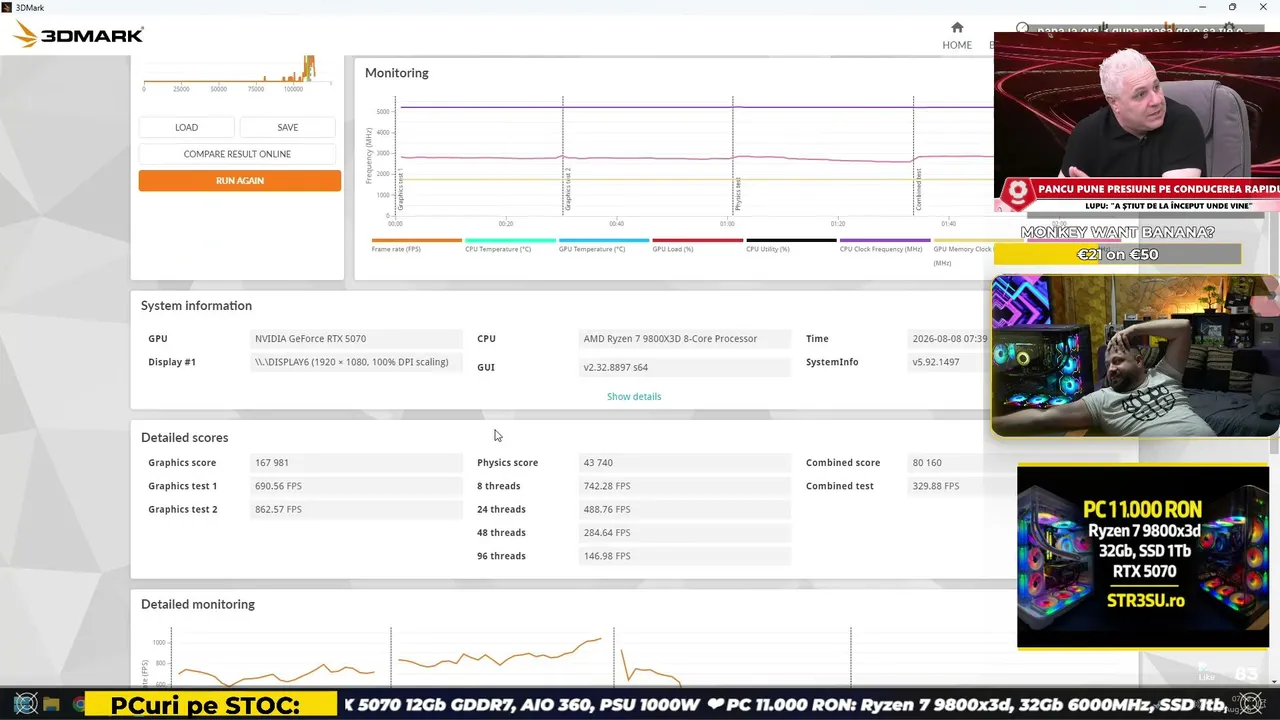Toggle GPU Load (%) legend swatch

pos(697,240)
